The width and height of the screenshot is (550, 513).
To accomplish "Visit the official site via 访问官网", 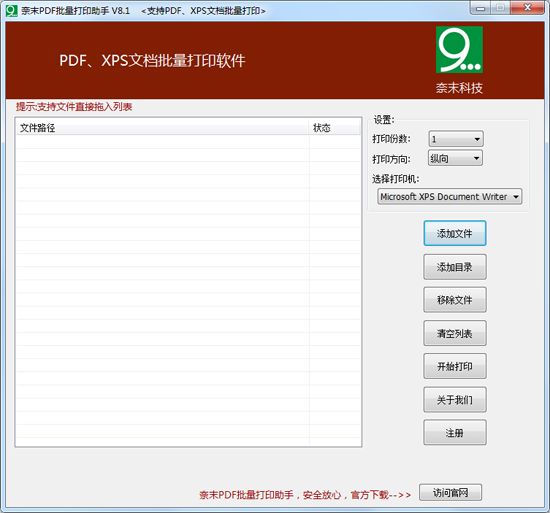I will [x=450, y=493].
